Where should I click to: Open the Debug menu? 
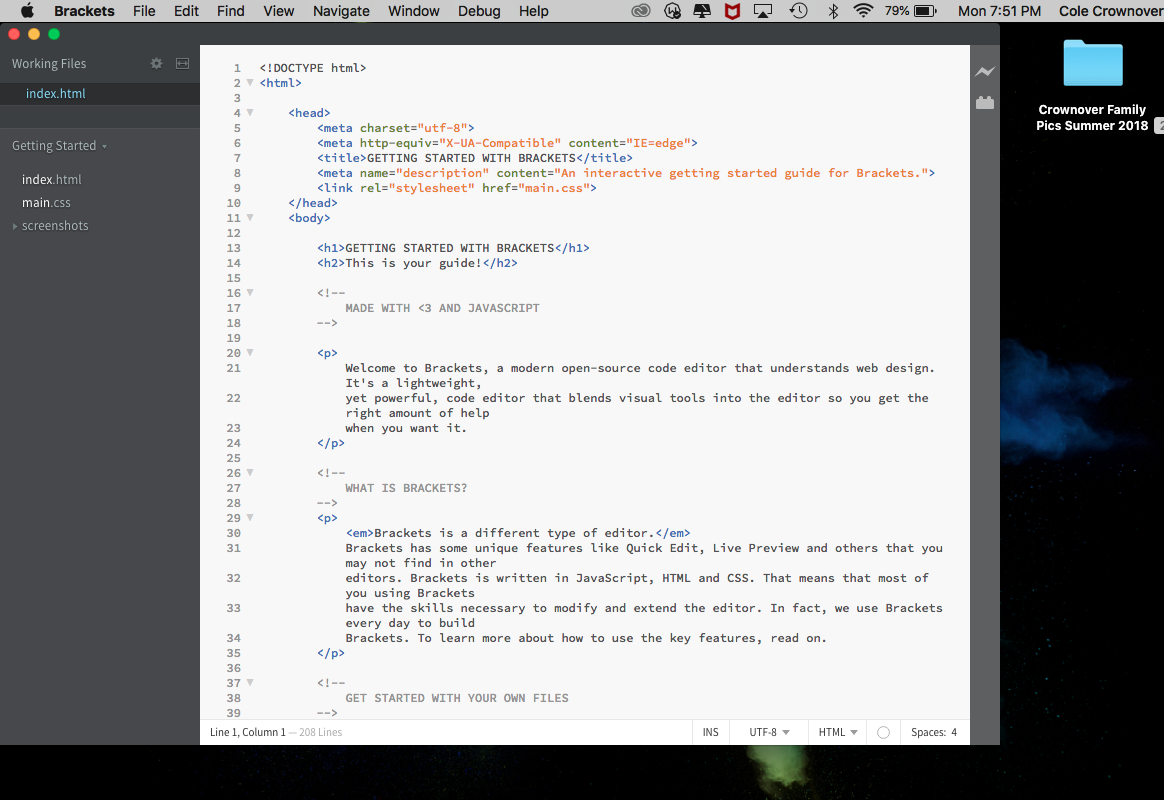(x=479, y=11)
